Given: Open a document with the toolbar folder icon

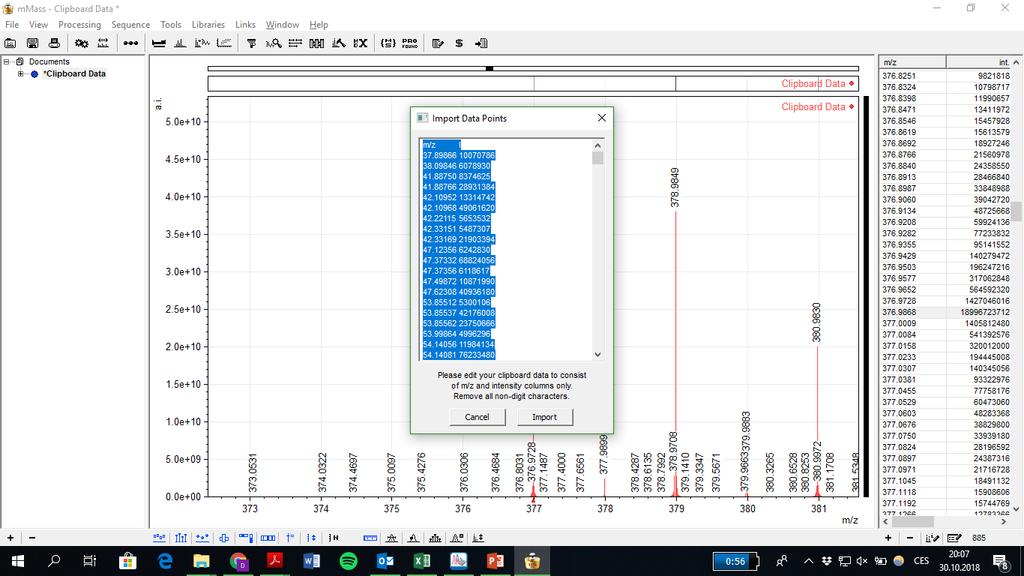Looking at the screenshot, I should pos(10,43).
